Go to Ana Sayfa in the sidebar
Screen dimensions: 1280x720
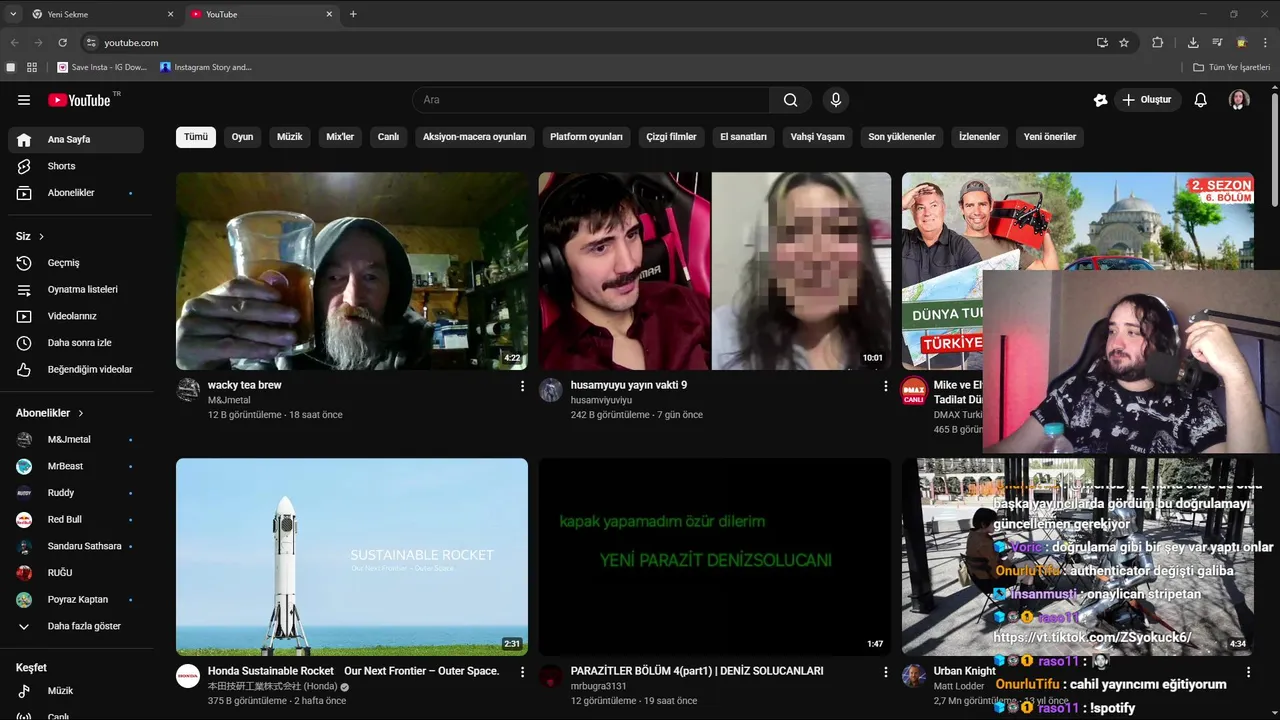76,140
